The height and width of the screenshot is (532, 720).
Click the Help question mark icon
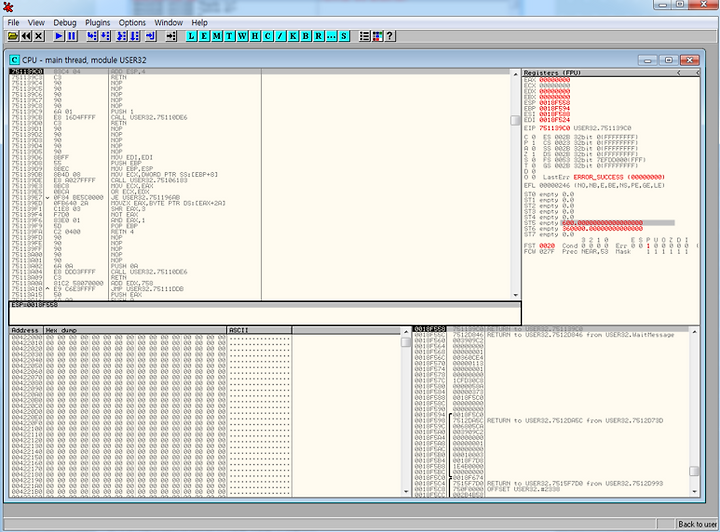[390, 36]
